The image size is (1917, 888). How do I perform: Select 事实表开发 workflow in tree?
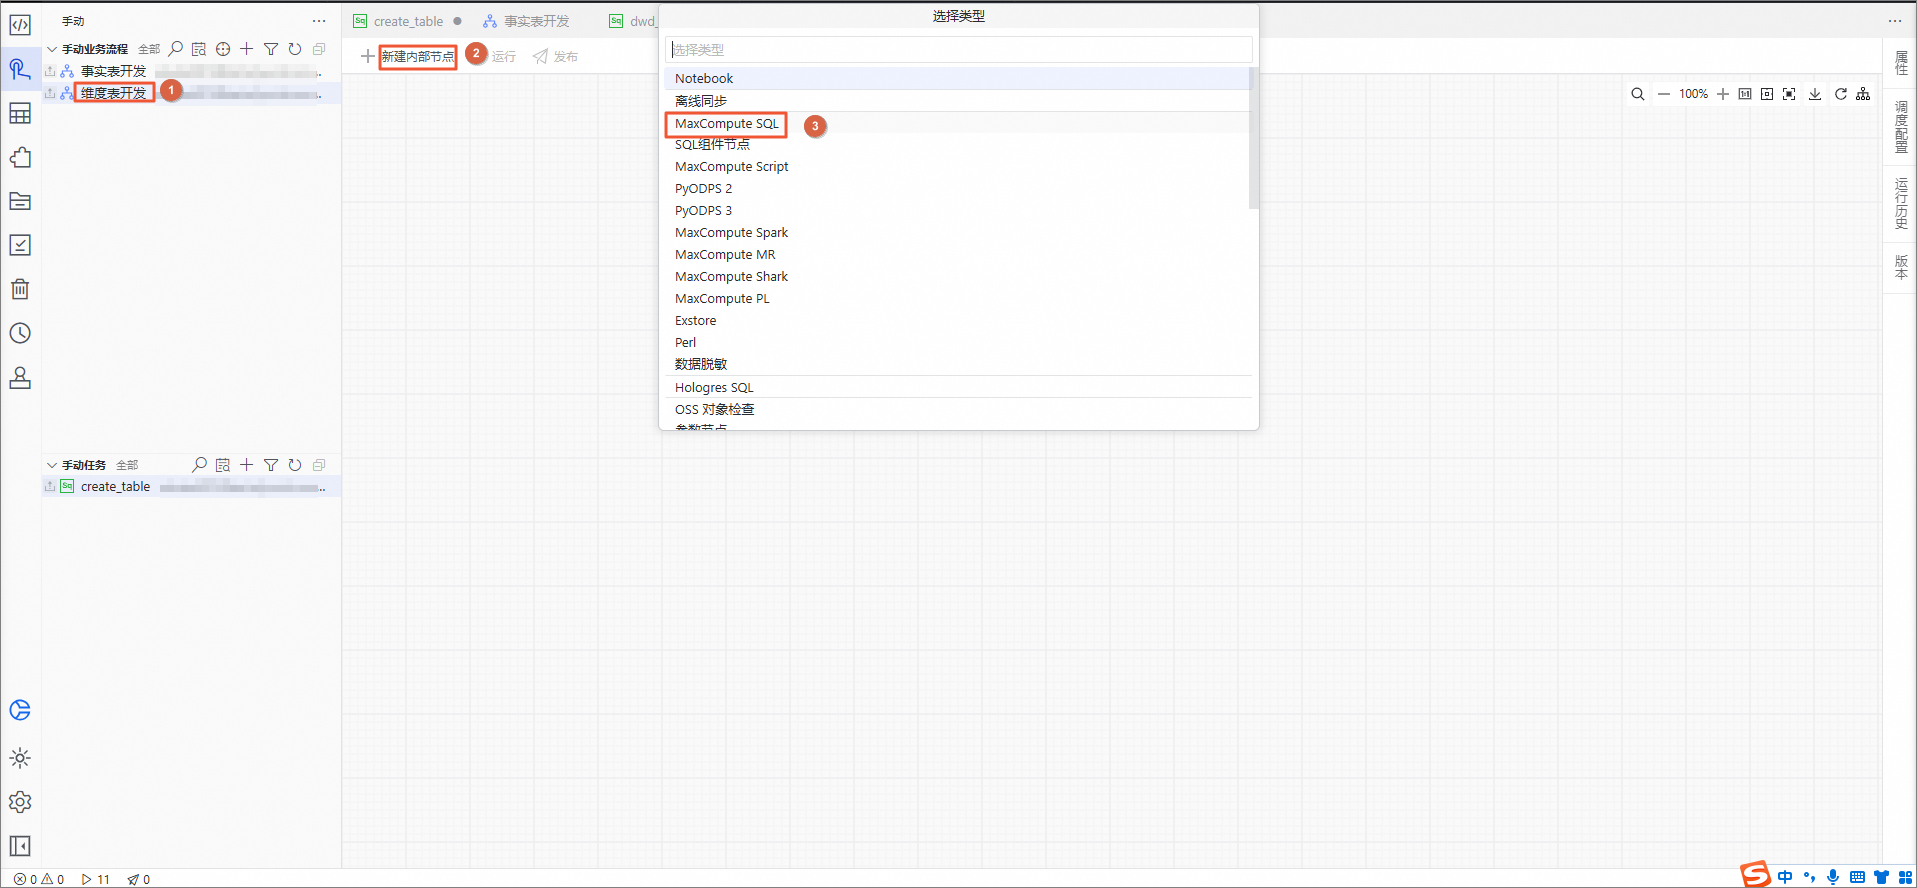click(x=113, y=71)
